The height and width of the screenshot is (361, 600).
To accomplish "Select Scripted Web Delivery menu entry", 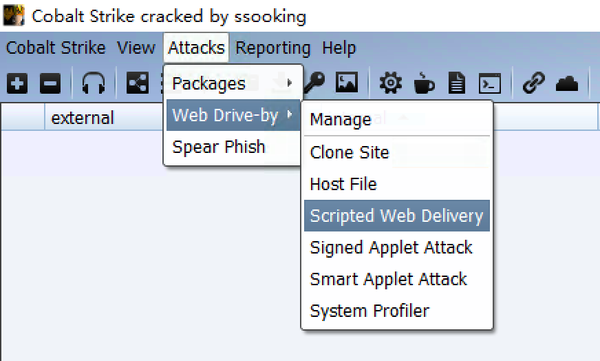I will point(397,216).
